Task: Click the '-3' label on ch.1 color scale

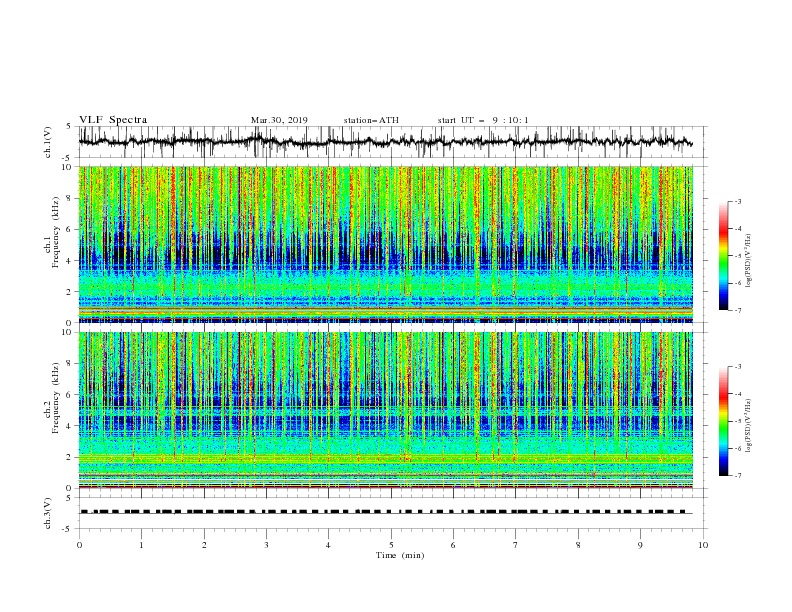Action: 737,201
